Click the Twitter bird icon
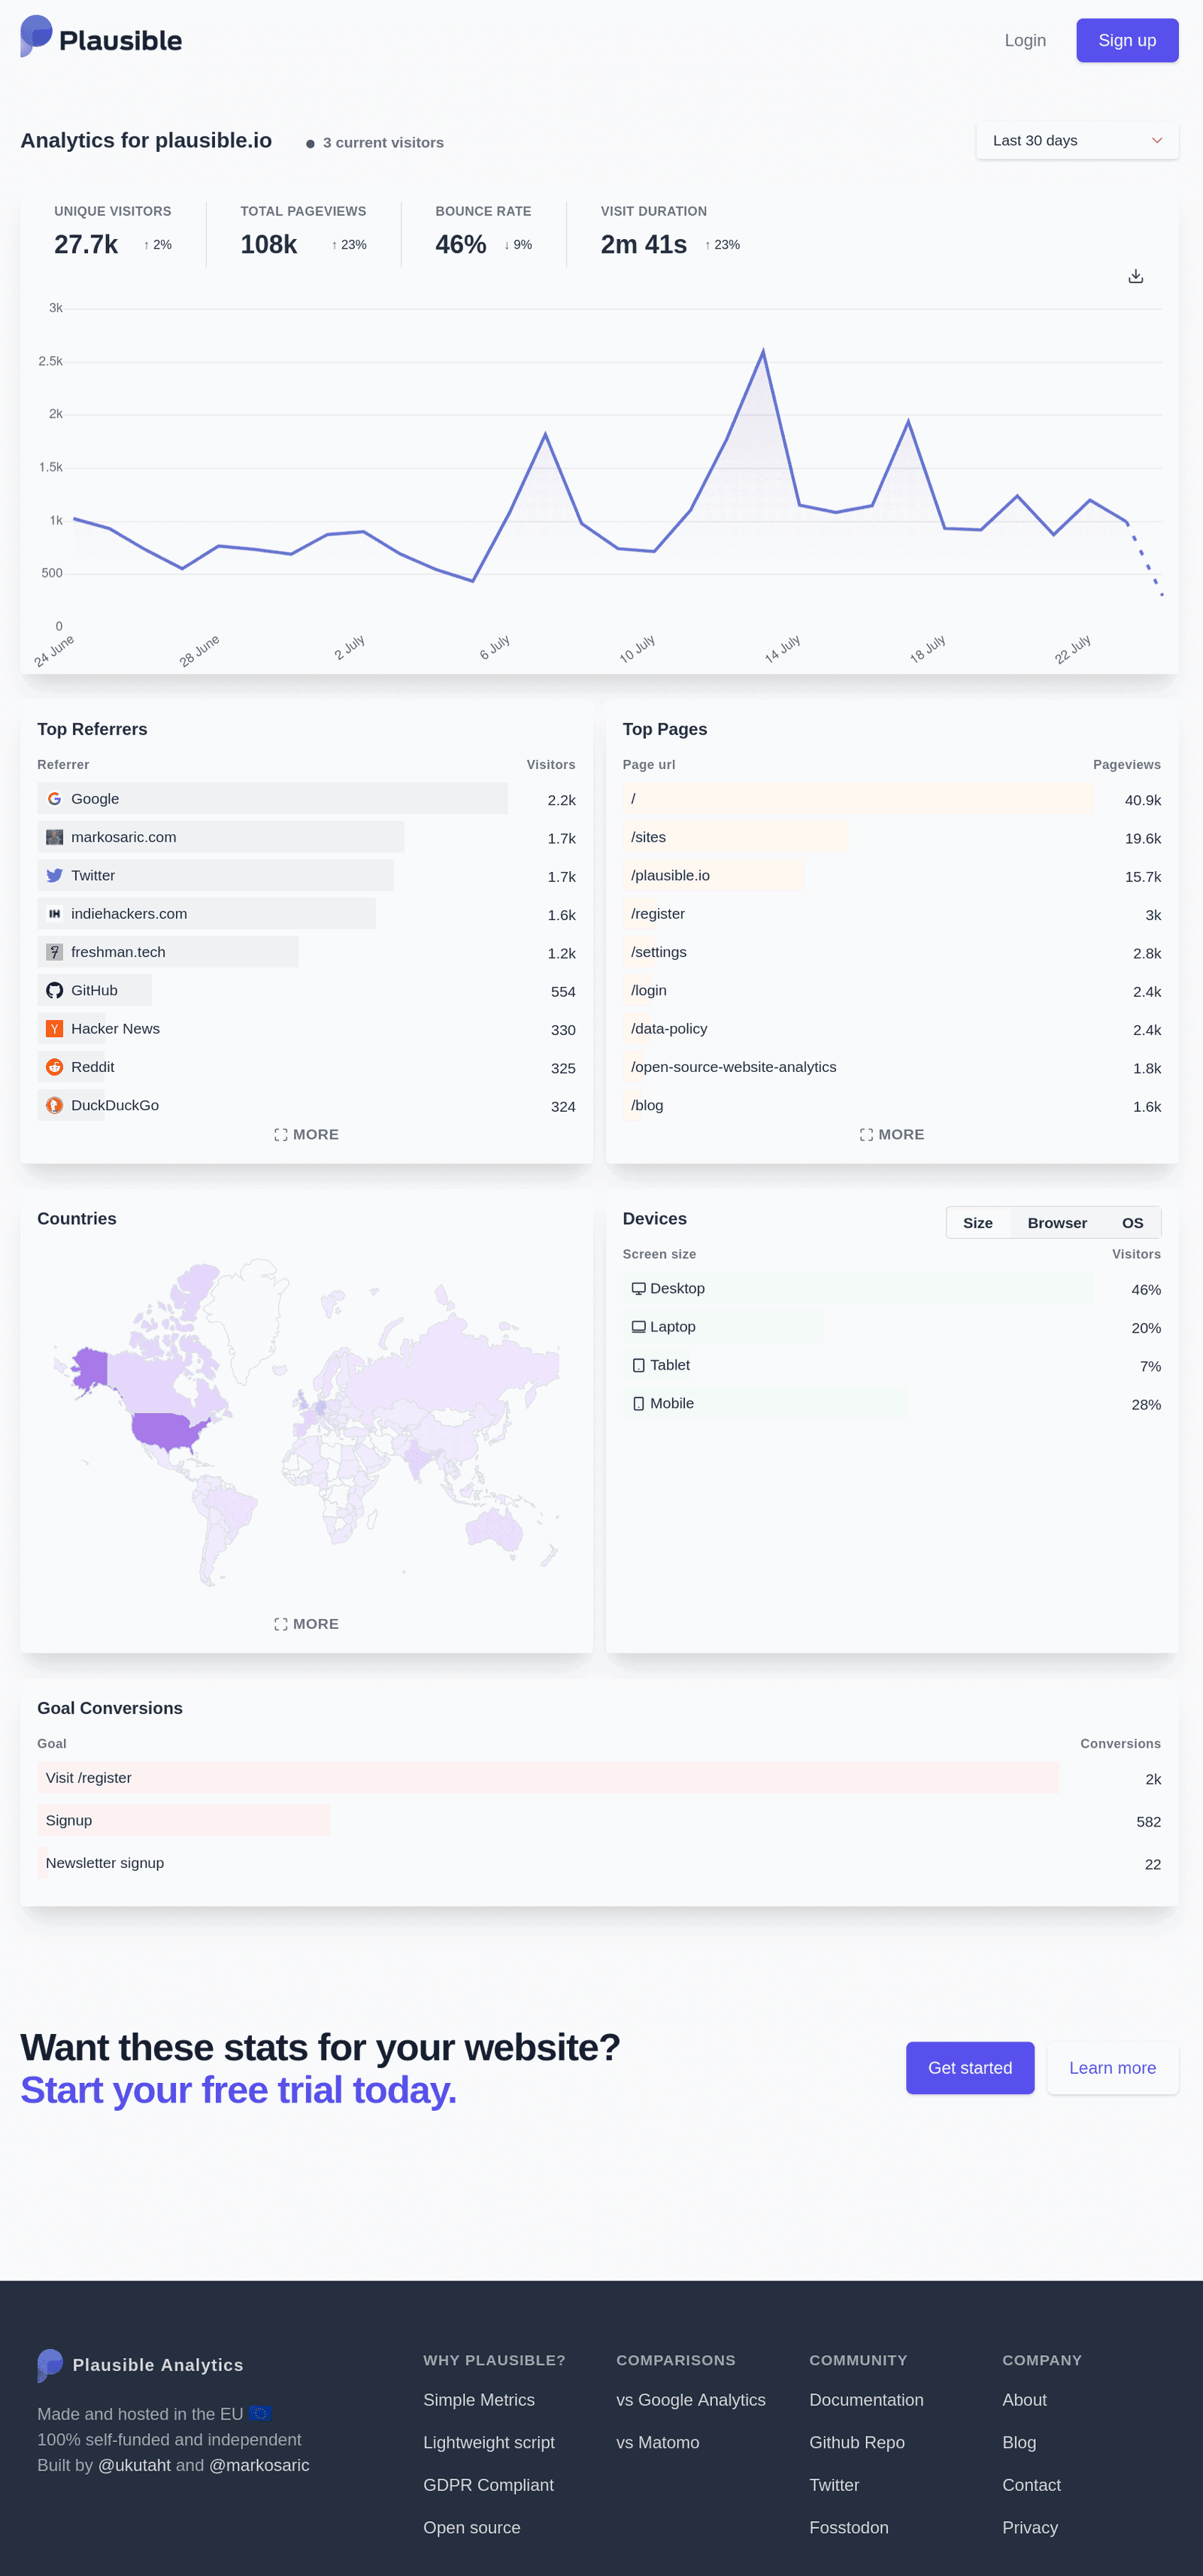This screenshot has height=2576, width=1203. (54, 875)
